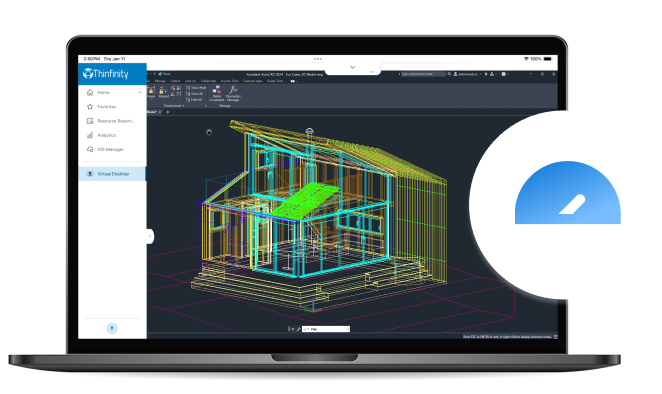Viewport: 662px width, 394px height.
Task: Click the Dimensional panel dialog launcher arrow
Action: [x=206, y=106]
